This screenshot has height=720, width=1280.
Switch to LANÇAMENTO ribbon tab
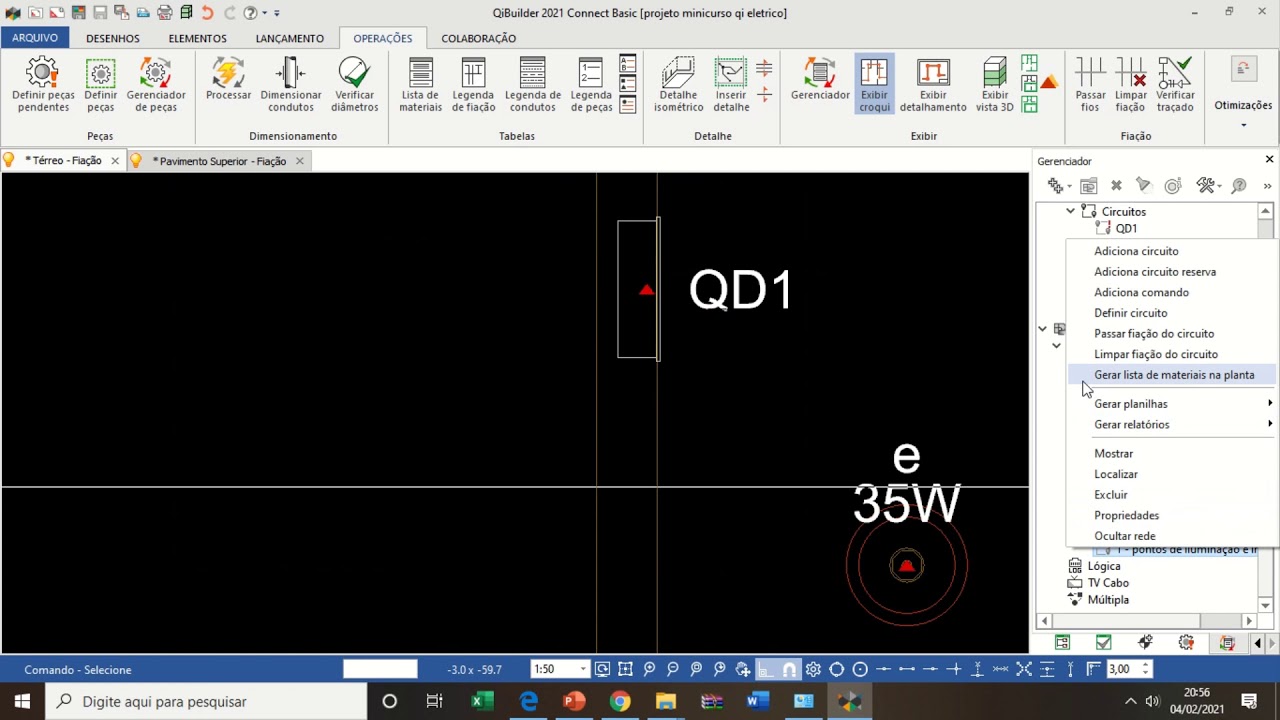[290, 38]
